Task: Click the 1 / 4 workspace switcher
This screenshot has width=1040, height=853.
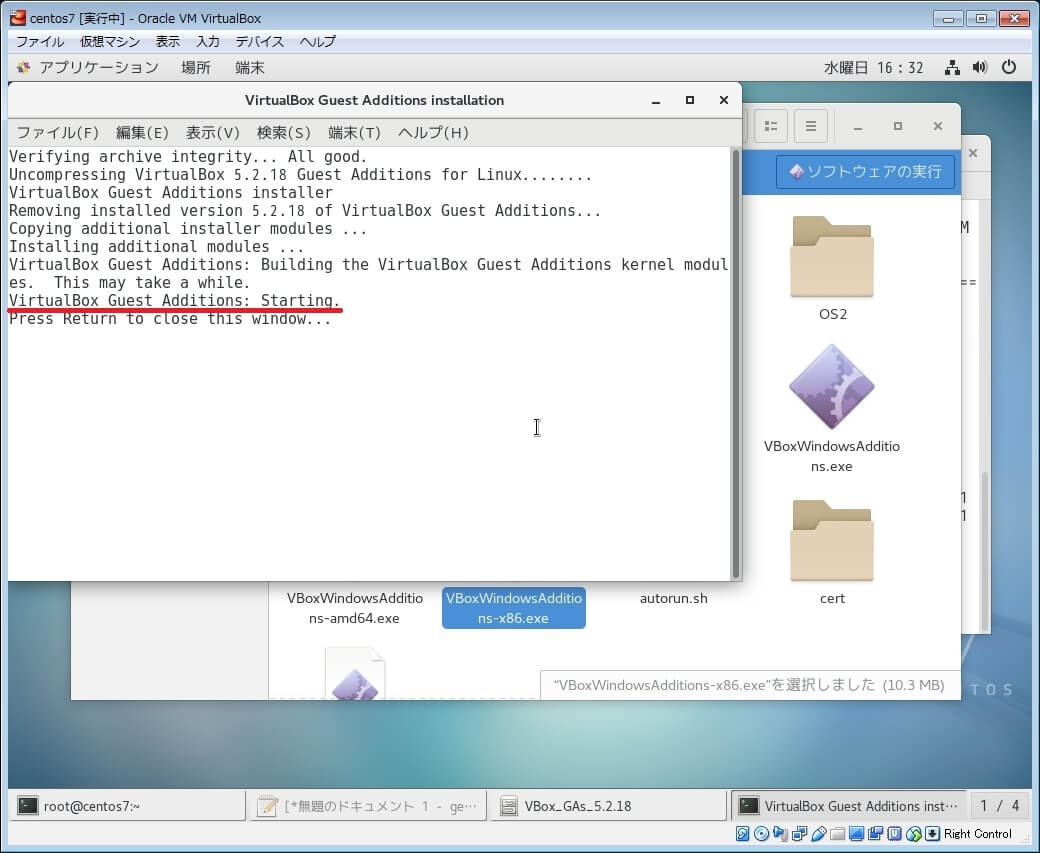Action: 999,806
